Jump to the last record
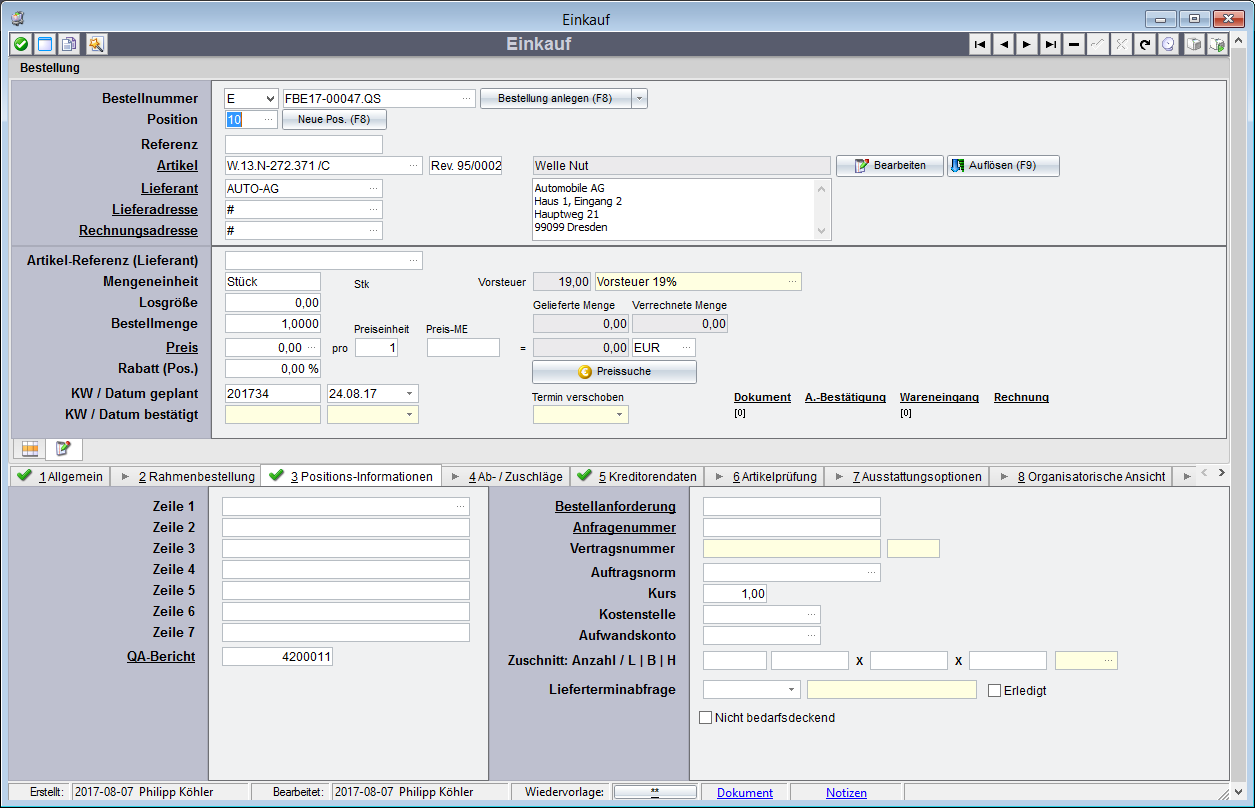This screenshot has height=808, width=1255. click(x=1051, y=44)
